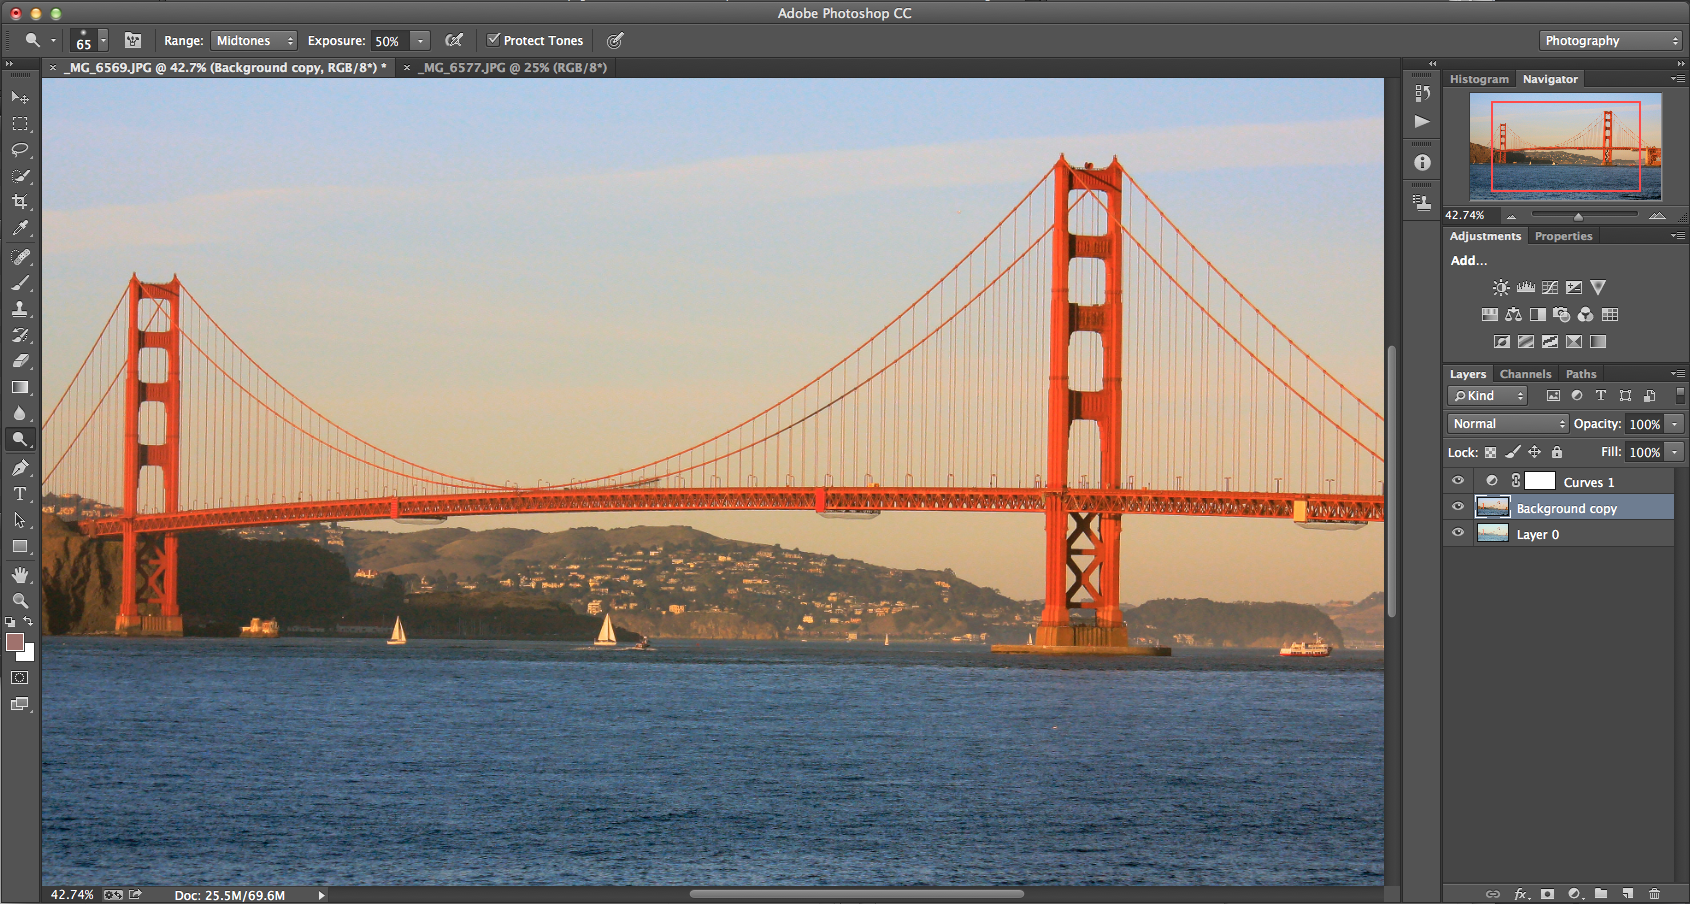Select the Hand tool
Image resolution: width=1690 pixels, height=904 pixels.
(20, 575)
